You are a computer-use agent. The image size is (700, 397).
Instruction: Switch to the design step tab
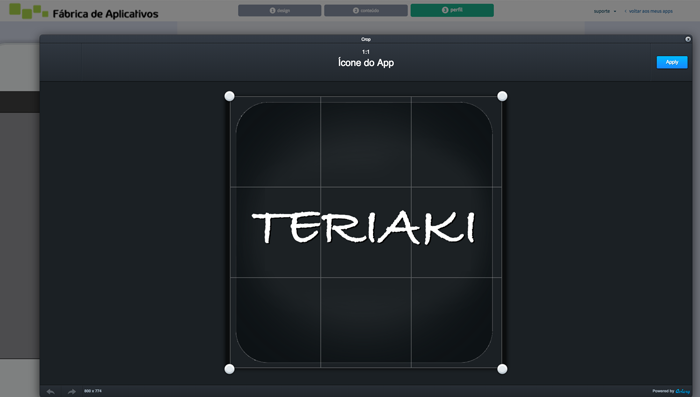pyautogui.click(x=279, y=10)
